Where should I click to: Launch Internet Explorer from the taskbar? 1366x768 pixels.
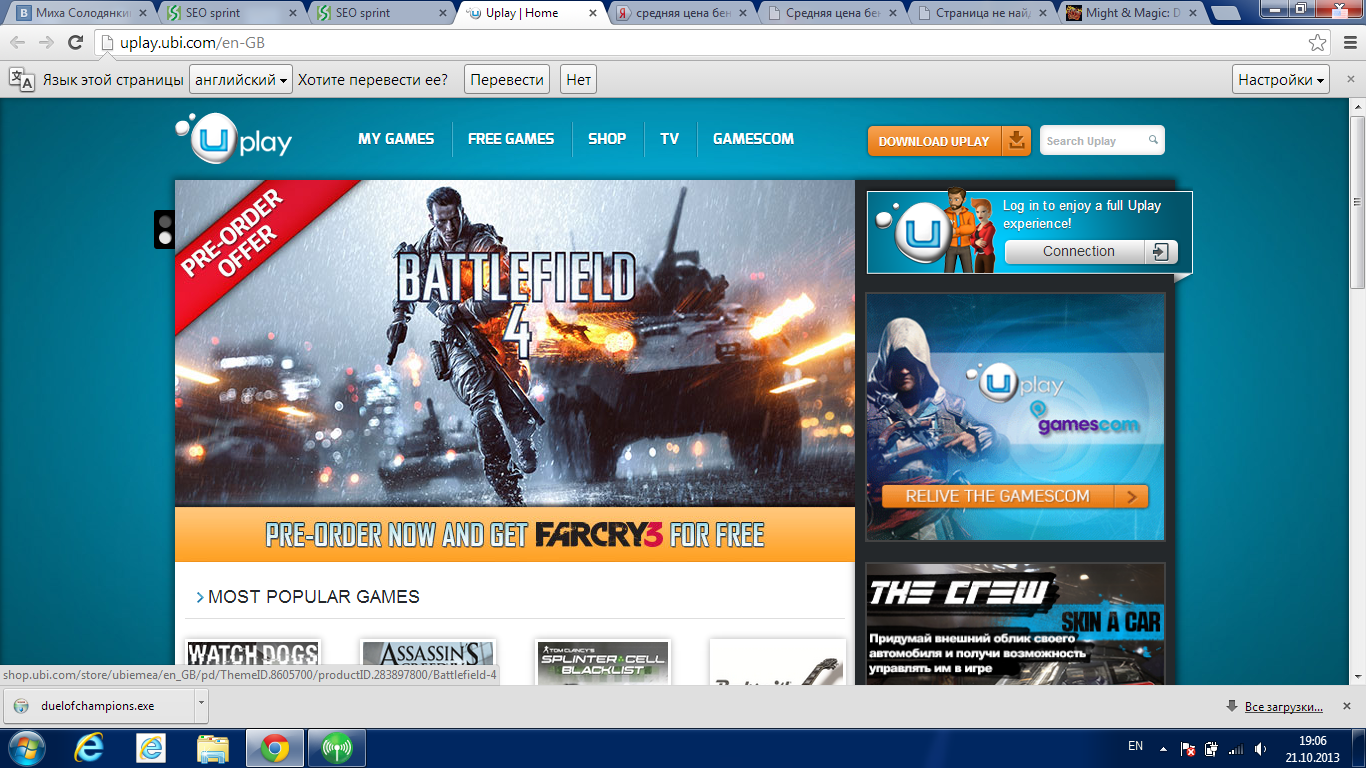pos(90,748)
